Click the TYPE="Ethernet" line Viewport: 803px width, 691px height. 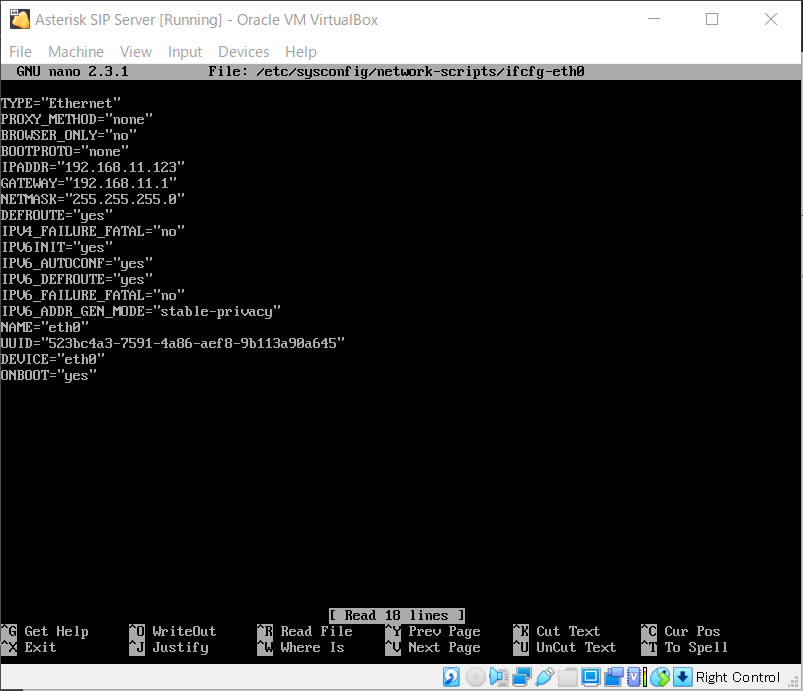60,103
